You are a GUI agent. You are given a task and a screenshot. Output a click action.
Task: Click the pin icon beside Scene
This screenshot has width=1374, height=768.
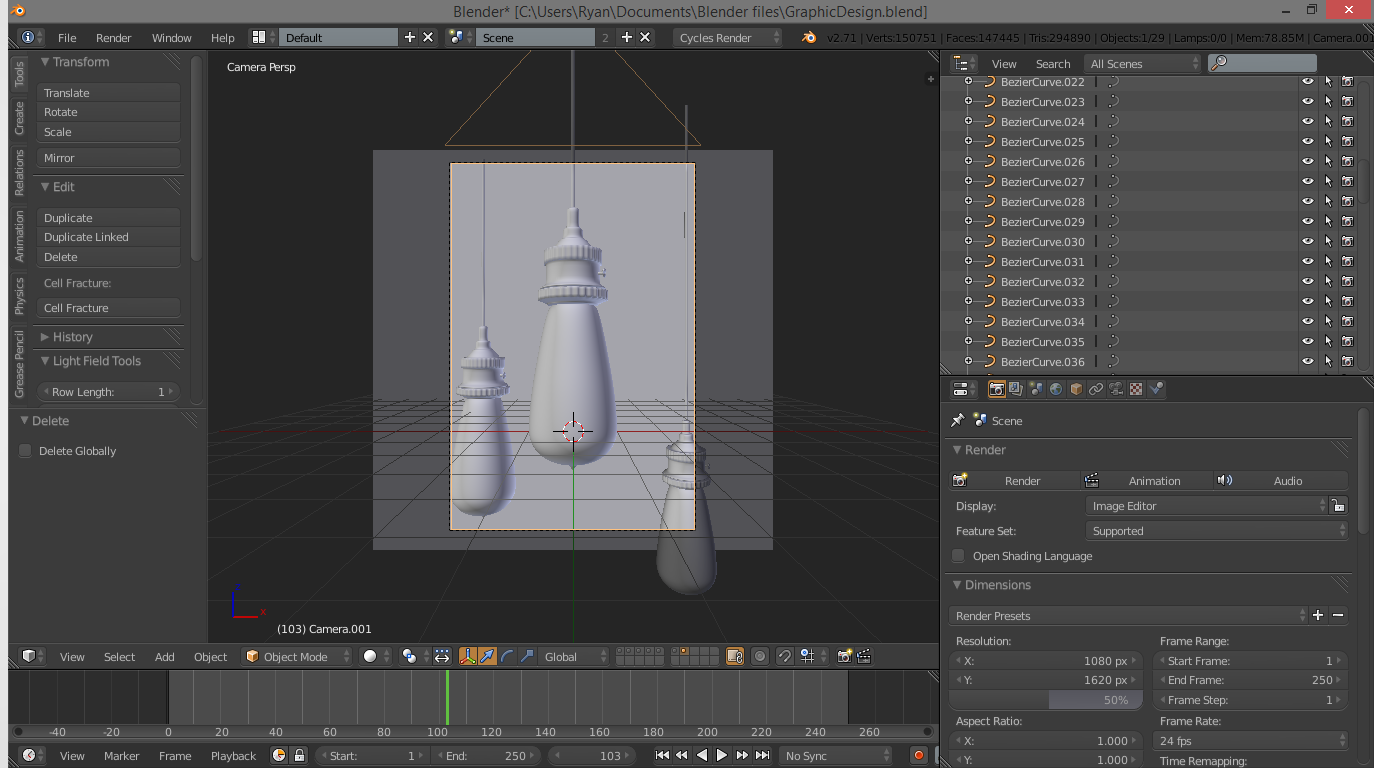957,421
